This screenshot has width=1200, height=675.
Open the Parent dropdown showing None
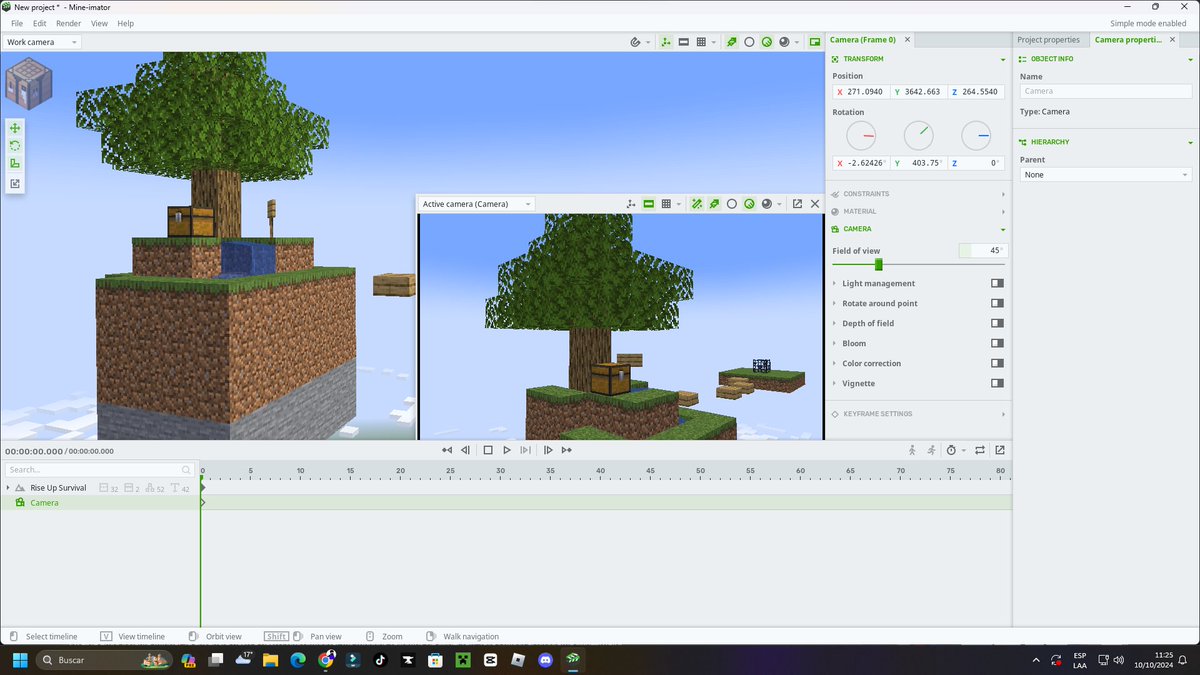coord(1104,174)
